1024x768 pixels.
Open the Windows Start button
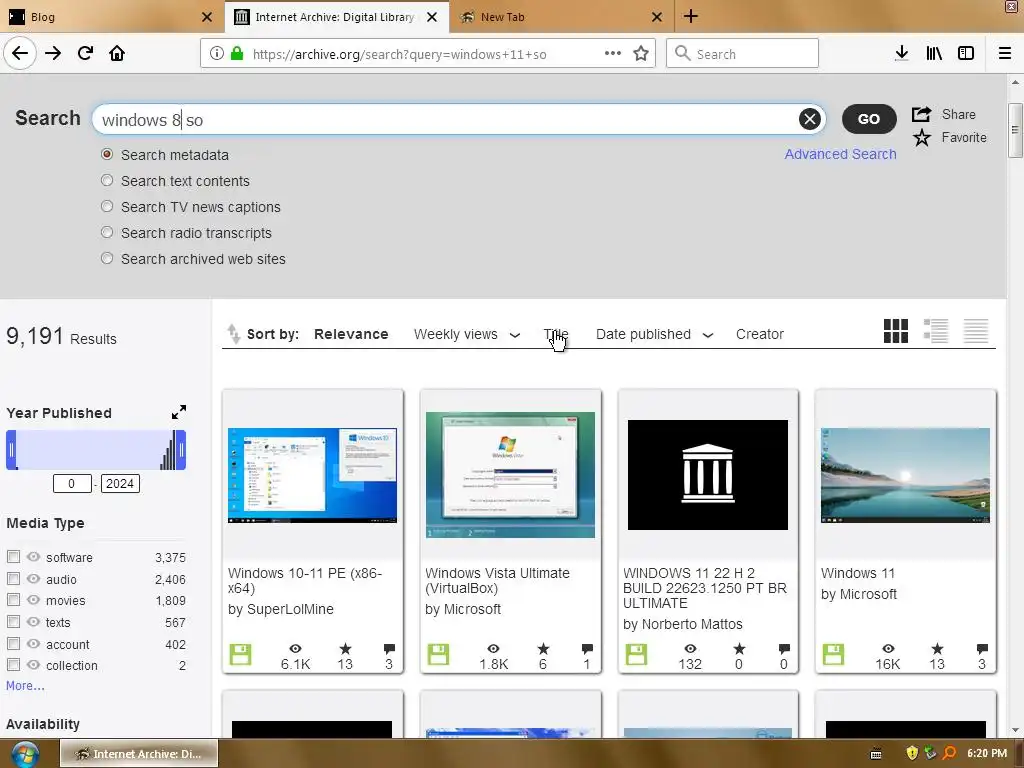24,754
